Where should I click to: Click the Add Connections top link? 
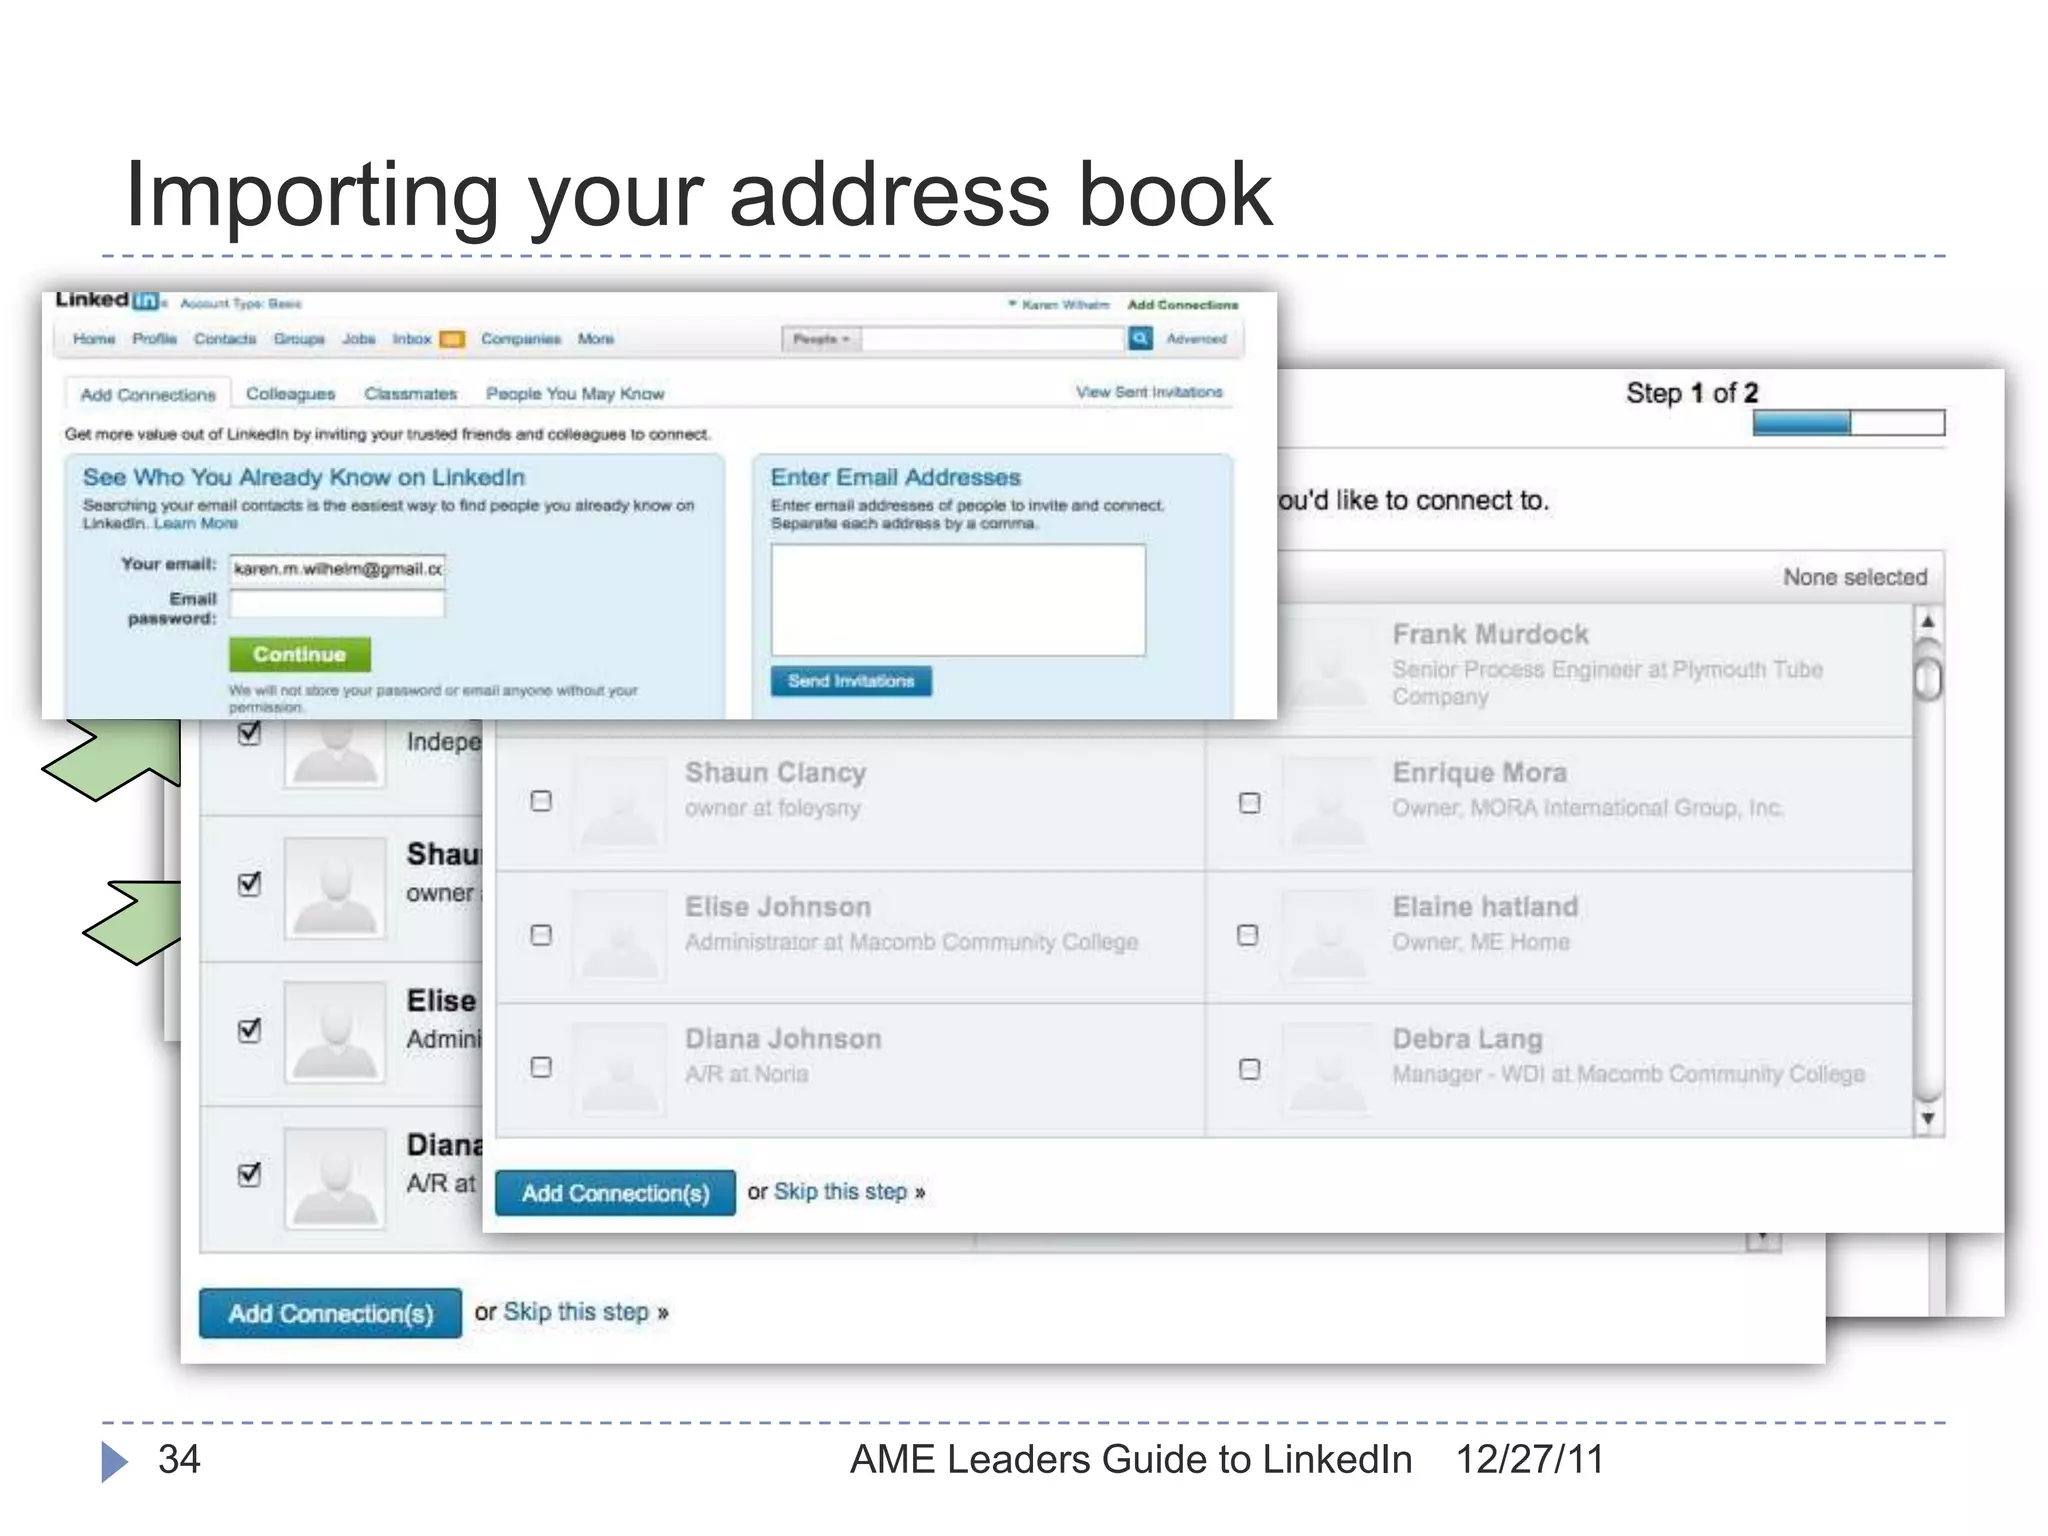click(x=1183, y=304)
